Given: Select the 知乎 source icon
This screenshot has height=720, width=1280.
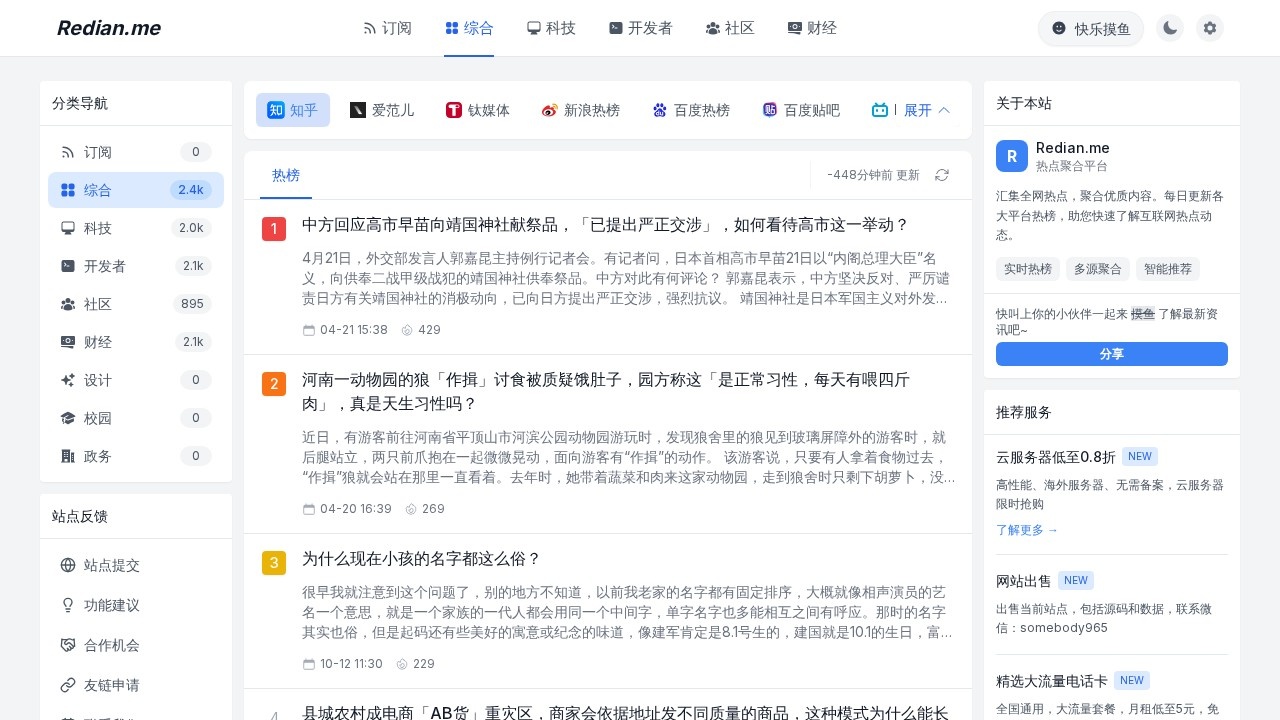Looking at the screenshot, I should (277, 110).
